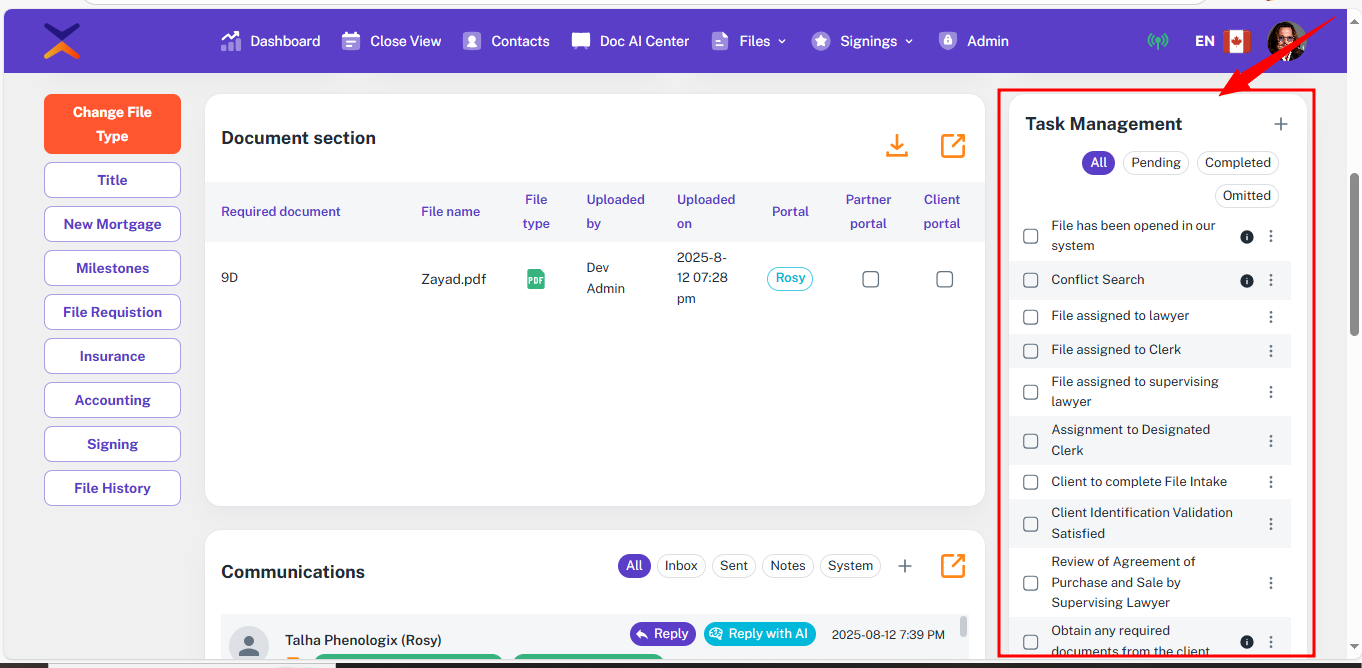This screenshot has height=668, width=1362.
Task: Enable Client portal checkbox for Zayad.pdf
Action: 944,280
